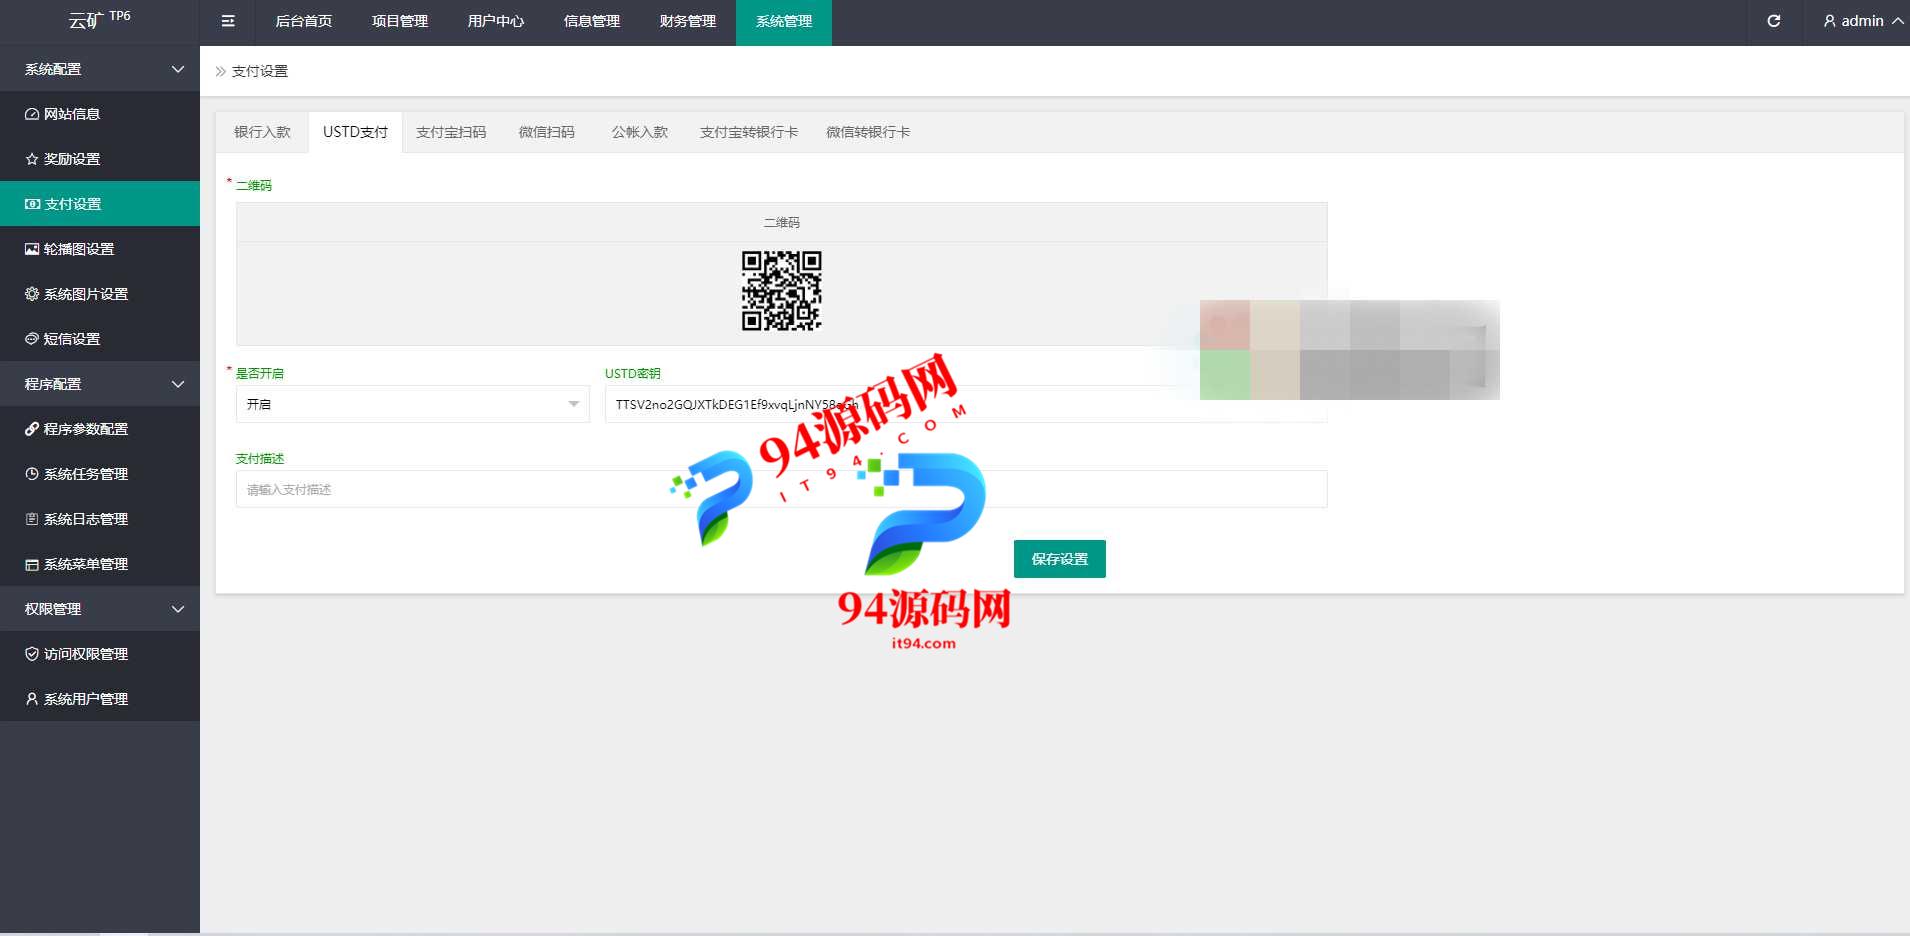This screenshot has height=936, width=1910.
Task: Switch to the 支付宝转银行卡 tab
Action: pyautogui.click(x=749, y=132)
